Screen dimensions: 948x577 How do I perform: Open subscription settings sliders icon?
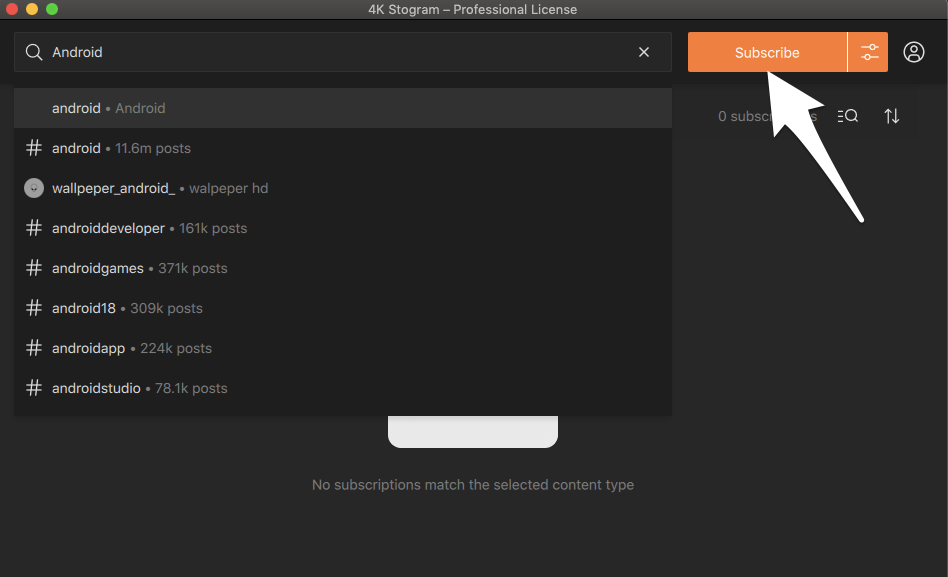click(x=868, y=52)
